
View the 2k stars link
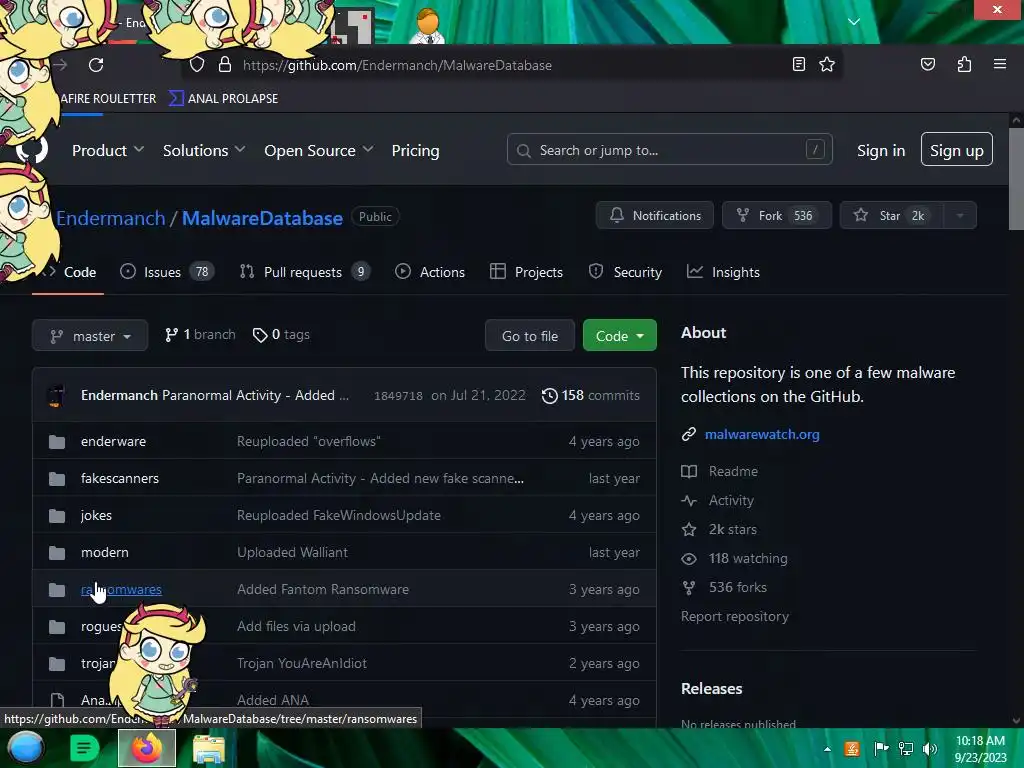coord(719,529)
